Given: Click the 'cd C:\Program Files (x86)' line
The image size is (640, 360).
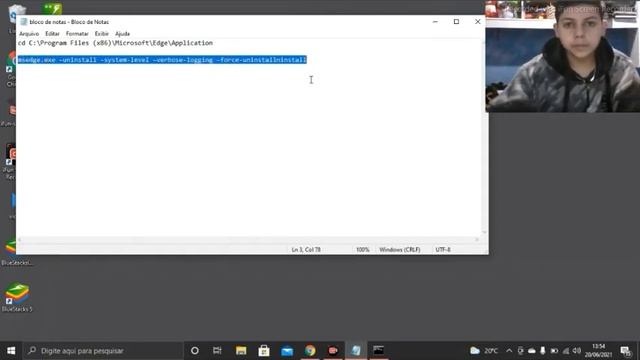Looking at the screenshot, I should pos(115,43).
